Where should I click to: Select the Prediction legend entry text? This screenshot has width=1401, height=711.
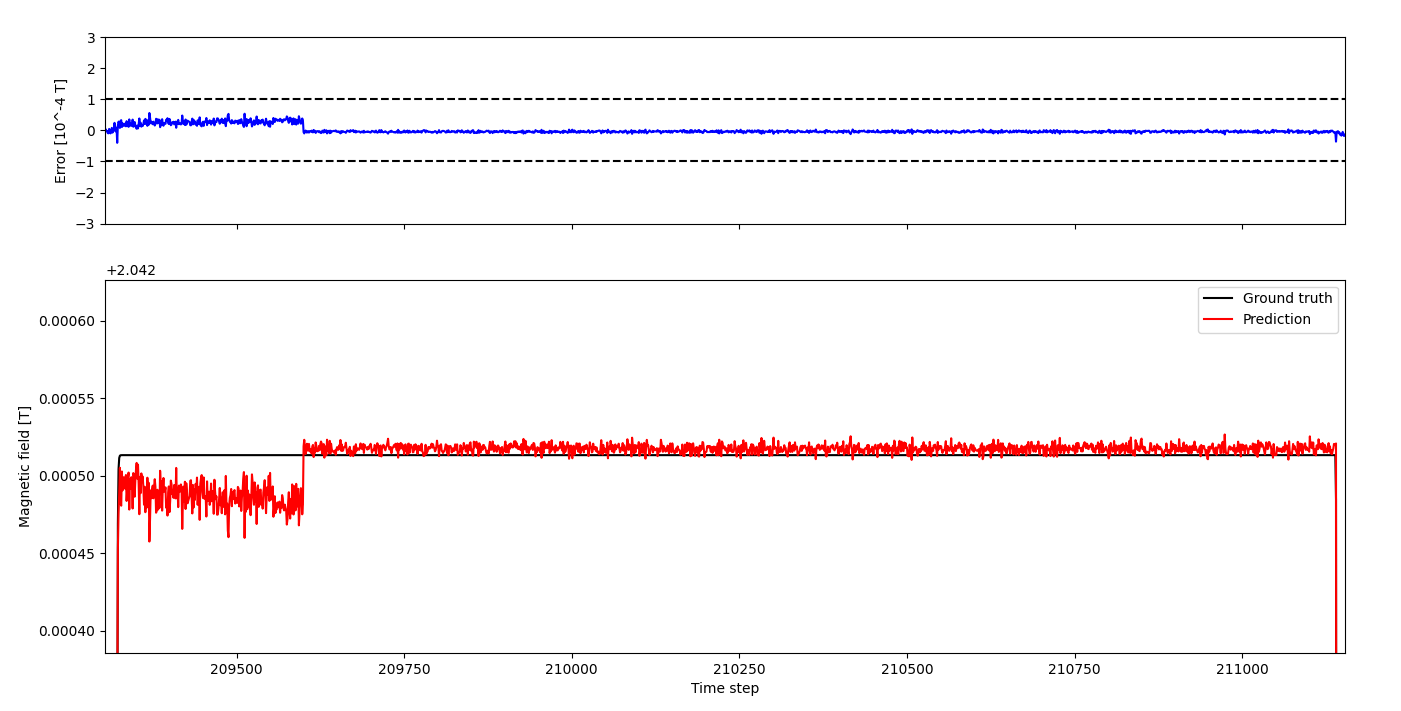(x=1276, y=320)
